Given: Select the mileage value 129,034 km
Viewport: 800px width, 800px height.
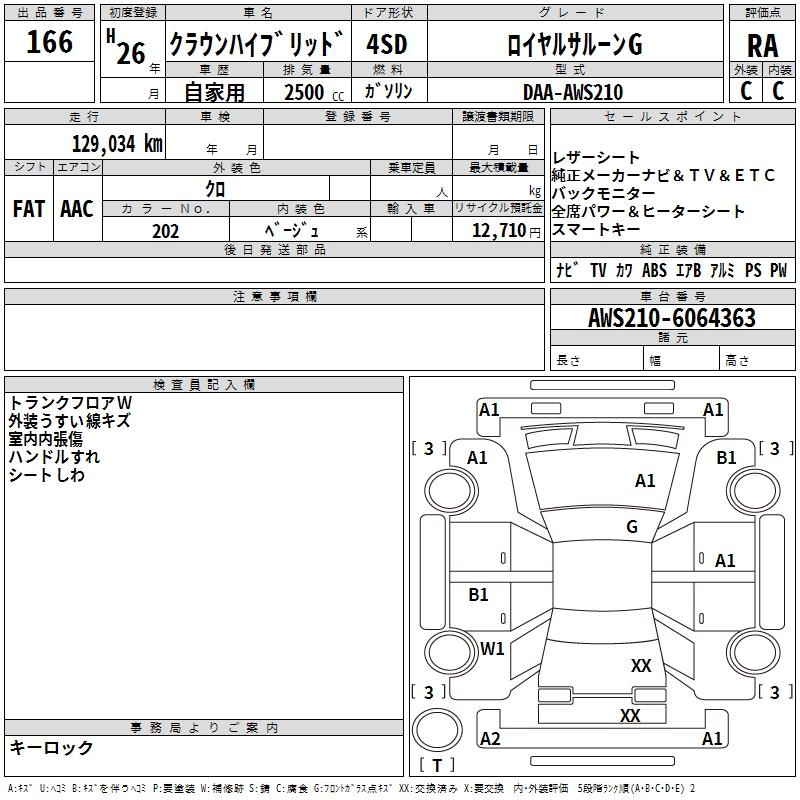Looking at the screenshot, I should click(117, 143).
